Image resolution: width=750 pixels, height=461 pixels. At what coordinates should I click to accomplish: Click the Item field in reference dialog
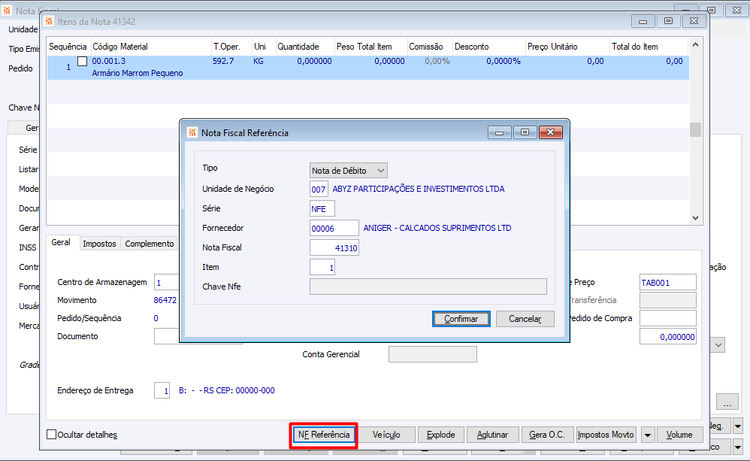322,267
